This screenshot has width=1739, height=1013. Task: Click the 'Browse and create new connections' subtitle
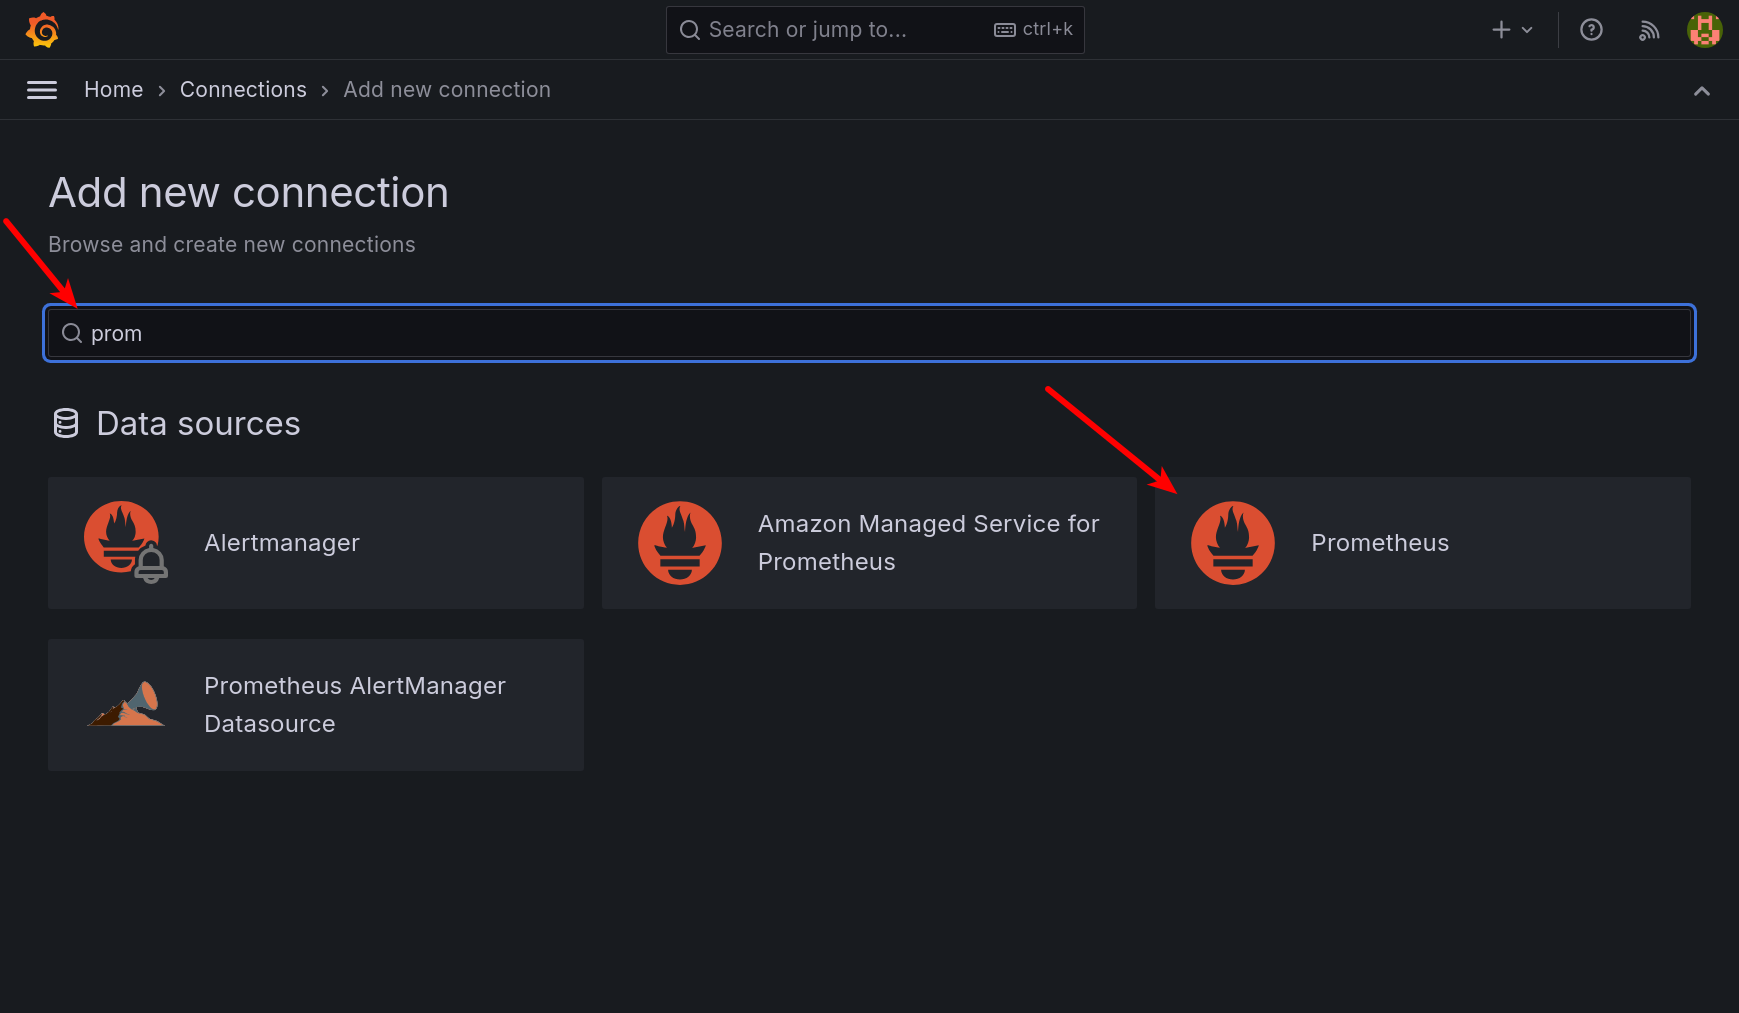[x=232, y=245]
